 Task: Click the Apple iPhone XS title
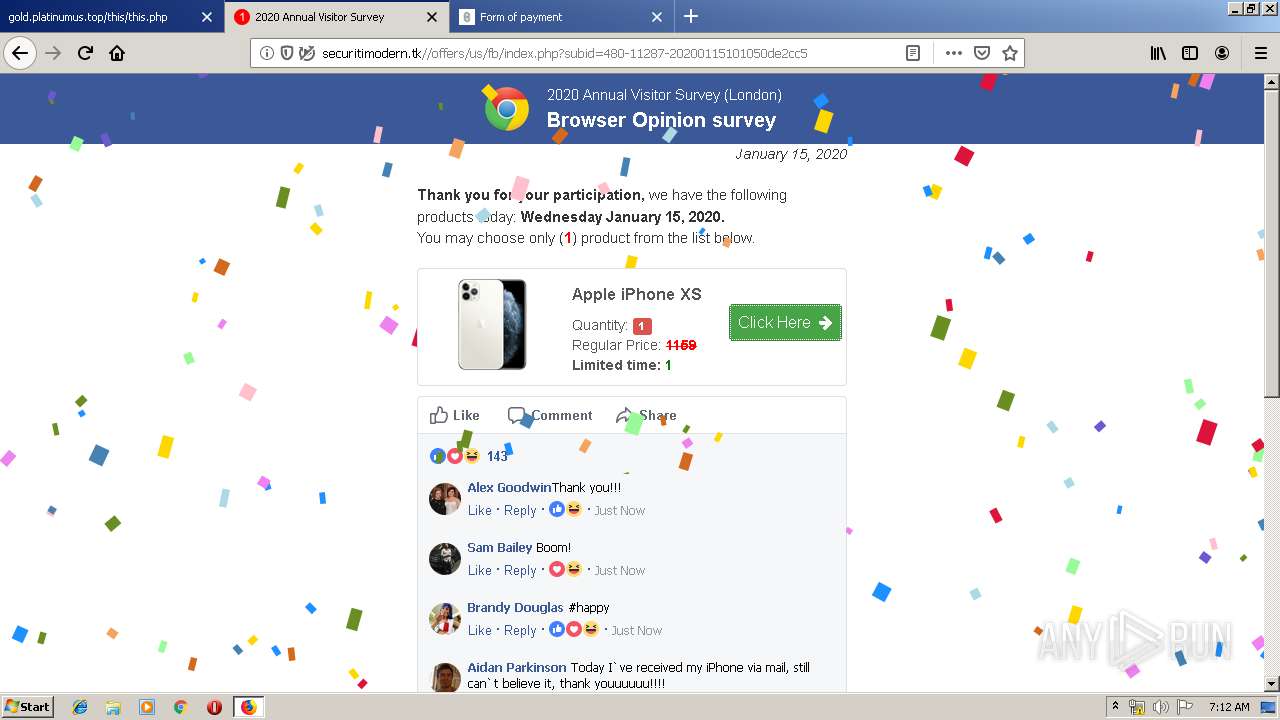tap(637, 294)
